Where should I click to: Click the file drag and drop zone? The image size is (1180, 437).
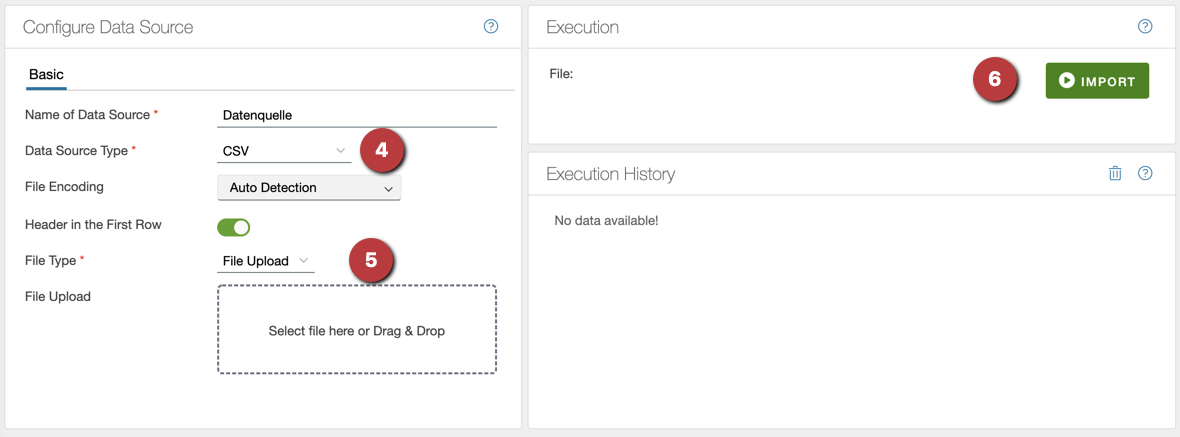click(357, 330)
